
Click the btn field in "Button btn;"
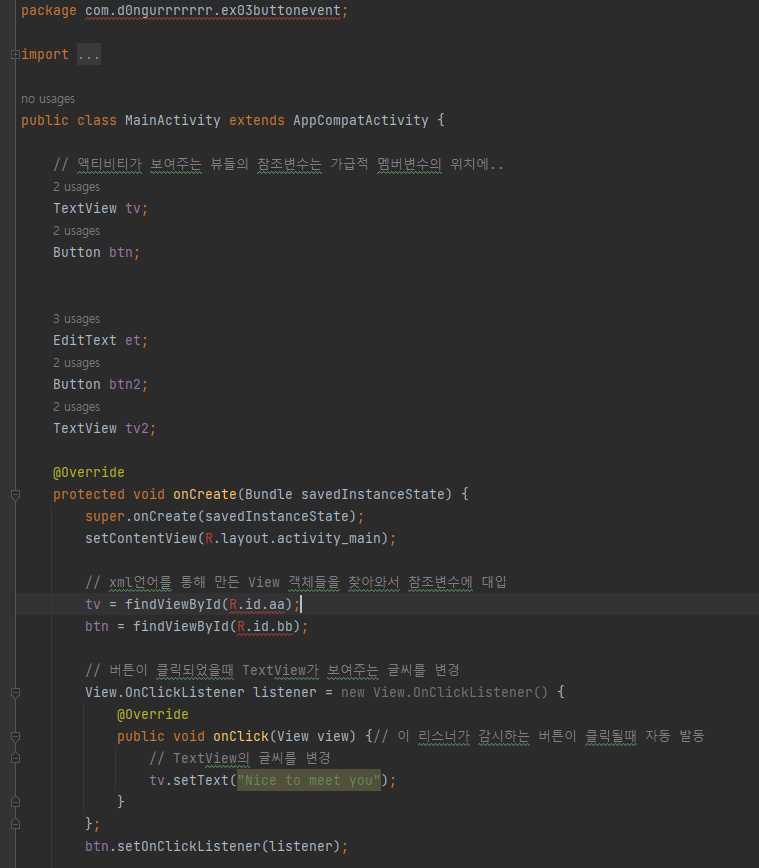click(121, 252)
